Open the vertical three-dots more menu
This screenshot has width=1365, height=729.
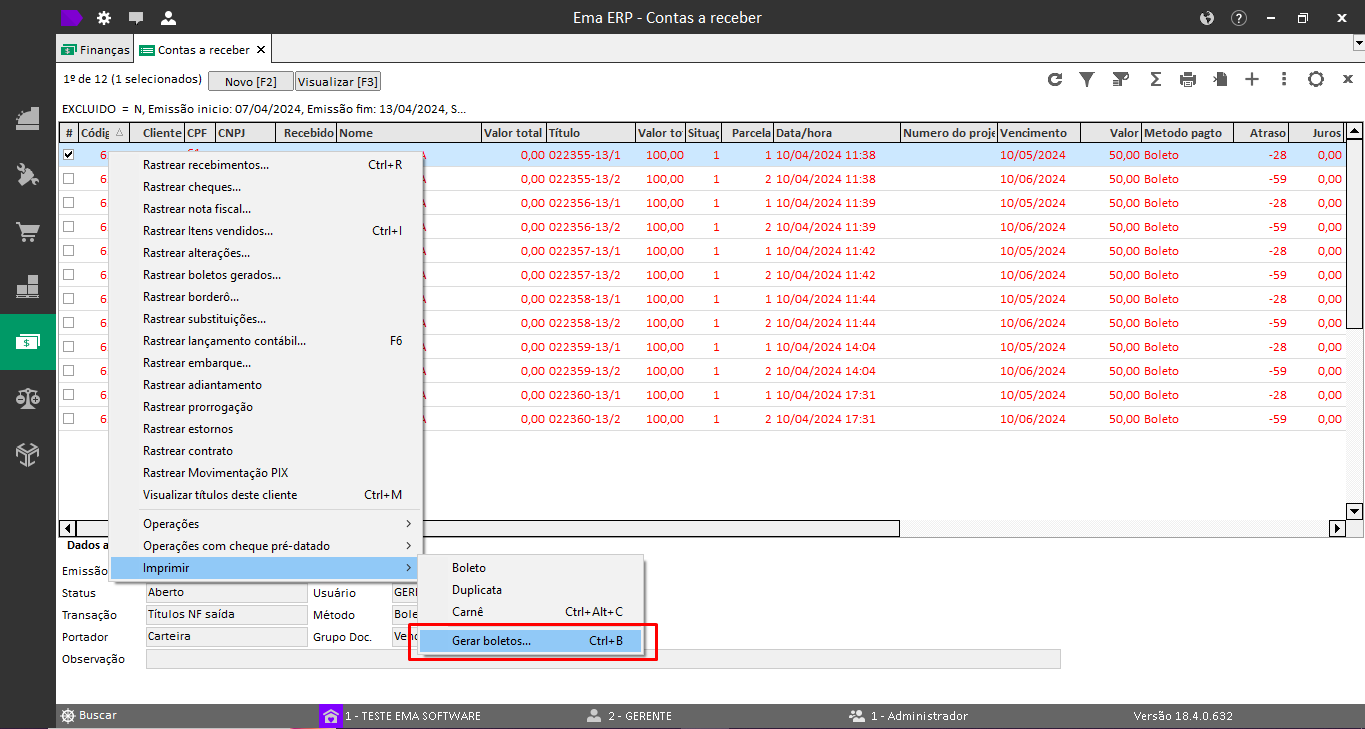(1284, 80)
